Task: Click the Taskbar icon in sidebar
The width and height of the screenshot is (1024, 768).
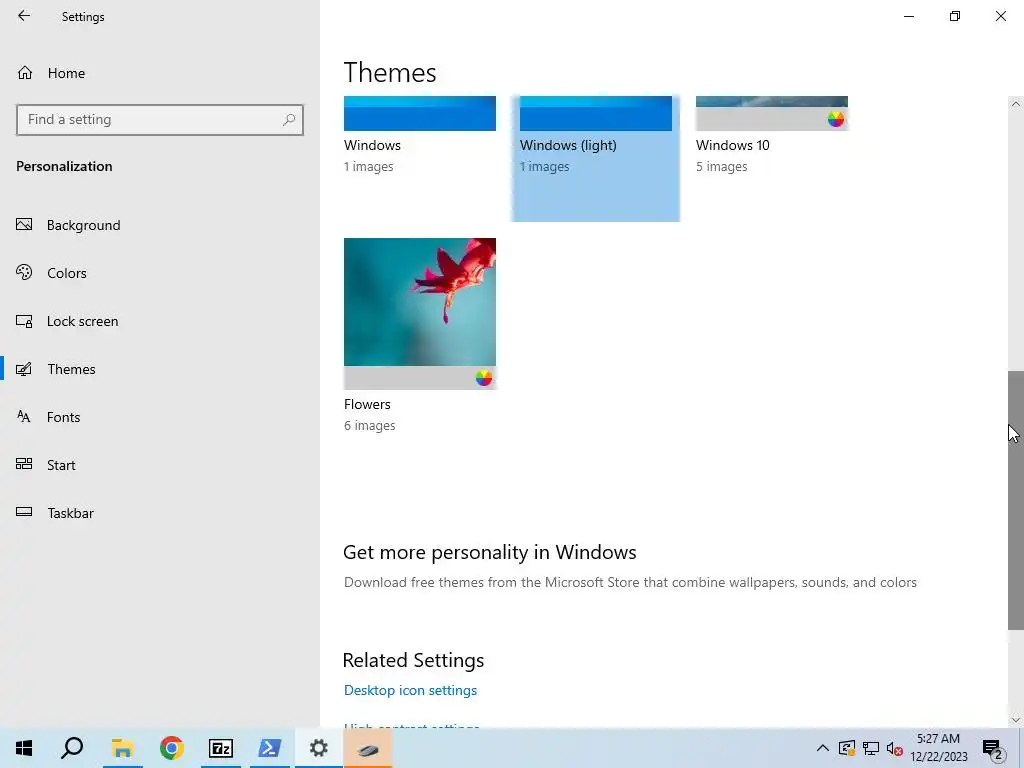Action: [24, 512]
